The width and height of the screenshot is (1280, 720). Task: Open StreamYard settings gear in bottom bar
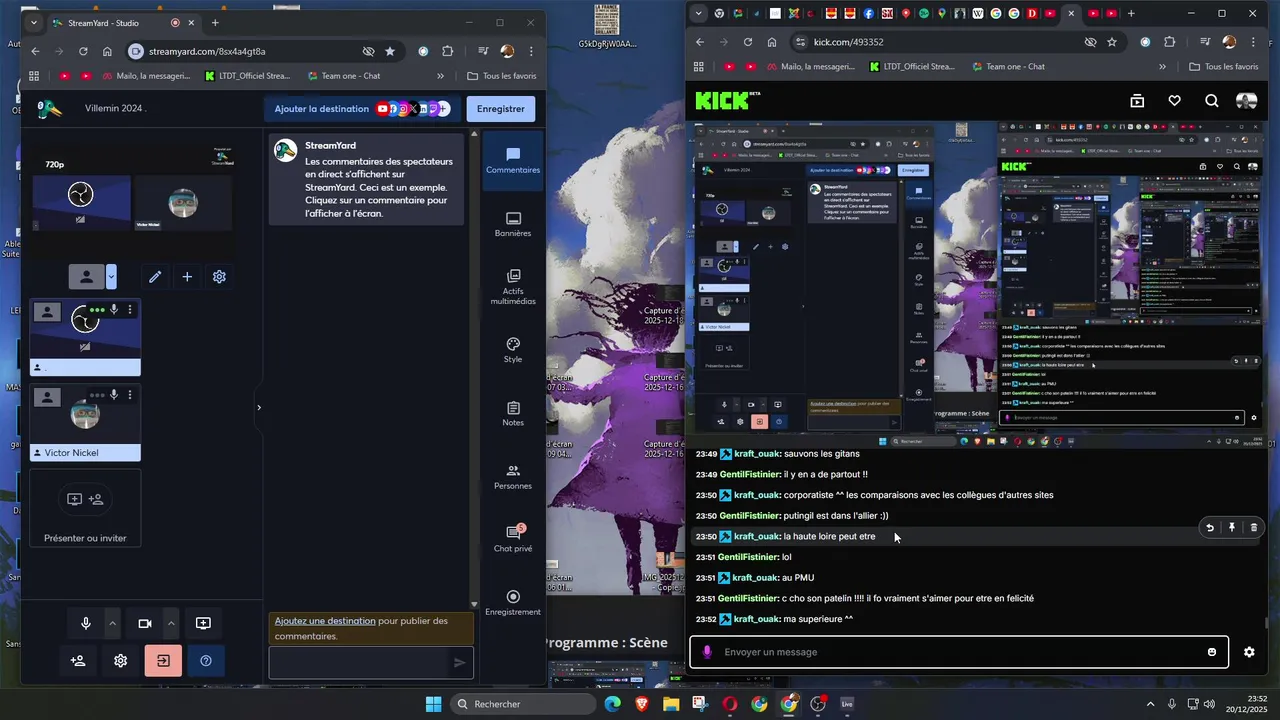coord(120,661)
